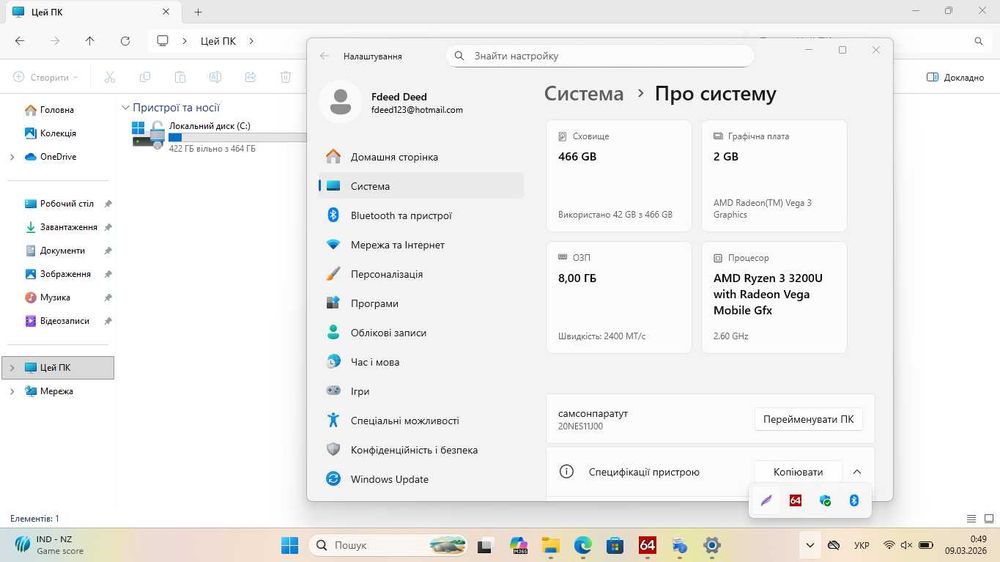Collapse Специфікації пристрою section chevron
Image resolution: width=1000 pixels, height=562 pixels.
click(x=857, y=472)
